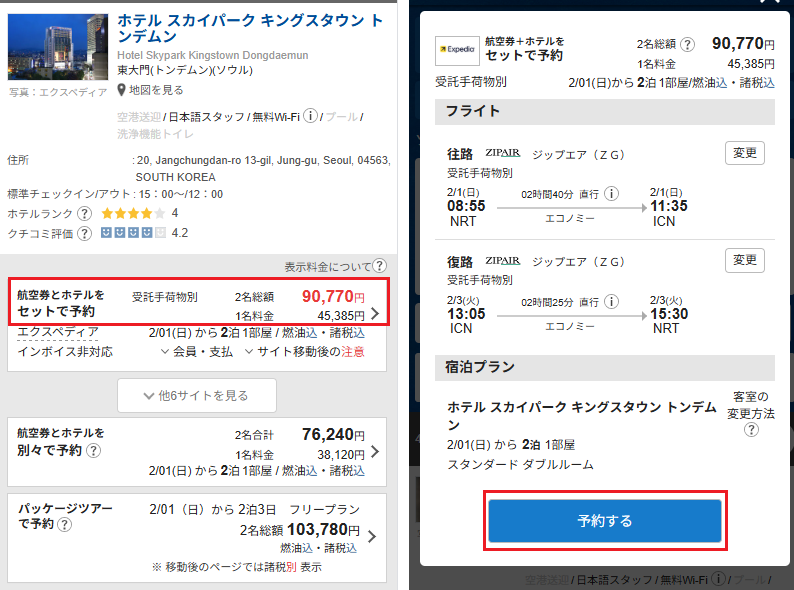Click 変更 for the outbound 往路 flight
The height and width of the screenshot is (590, 794).
744,153
